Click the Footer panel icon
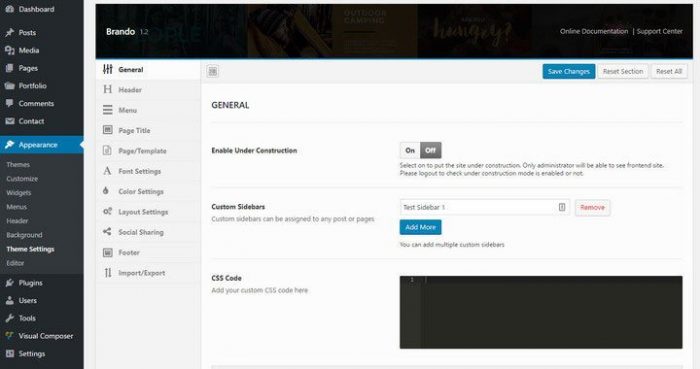The width and height of the screenshot is (700, 369). [108, 253]
